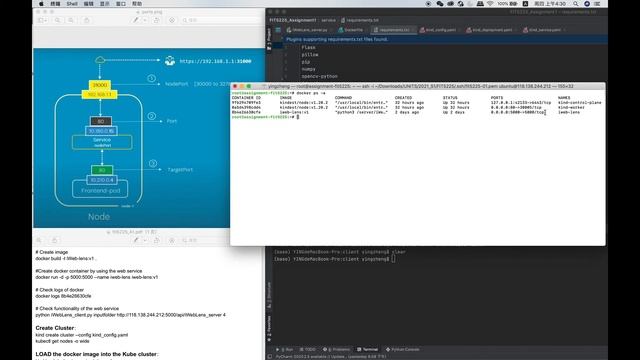Click the project view icon left of editor tabs
The width and height of the screenshot is (640, 360).
[278, 30]
